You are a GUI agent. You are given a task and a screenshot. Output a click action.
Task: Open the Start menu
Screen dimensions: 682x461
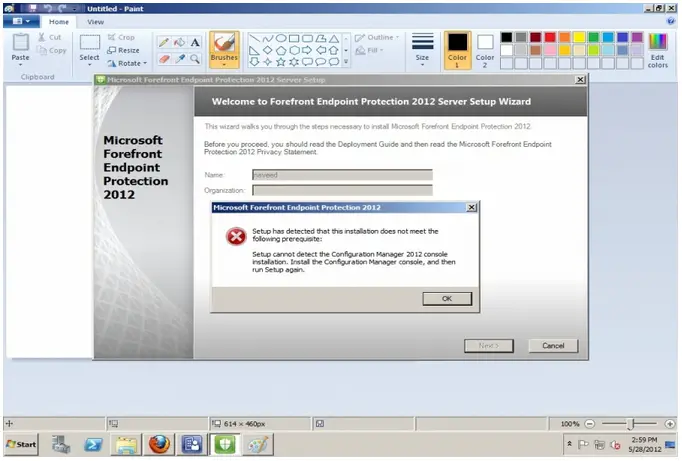(x=21, y=444)
